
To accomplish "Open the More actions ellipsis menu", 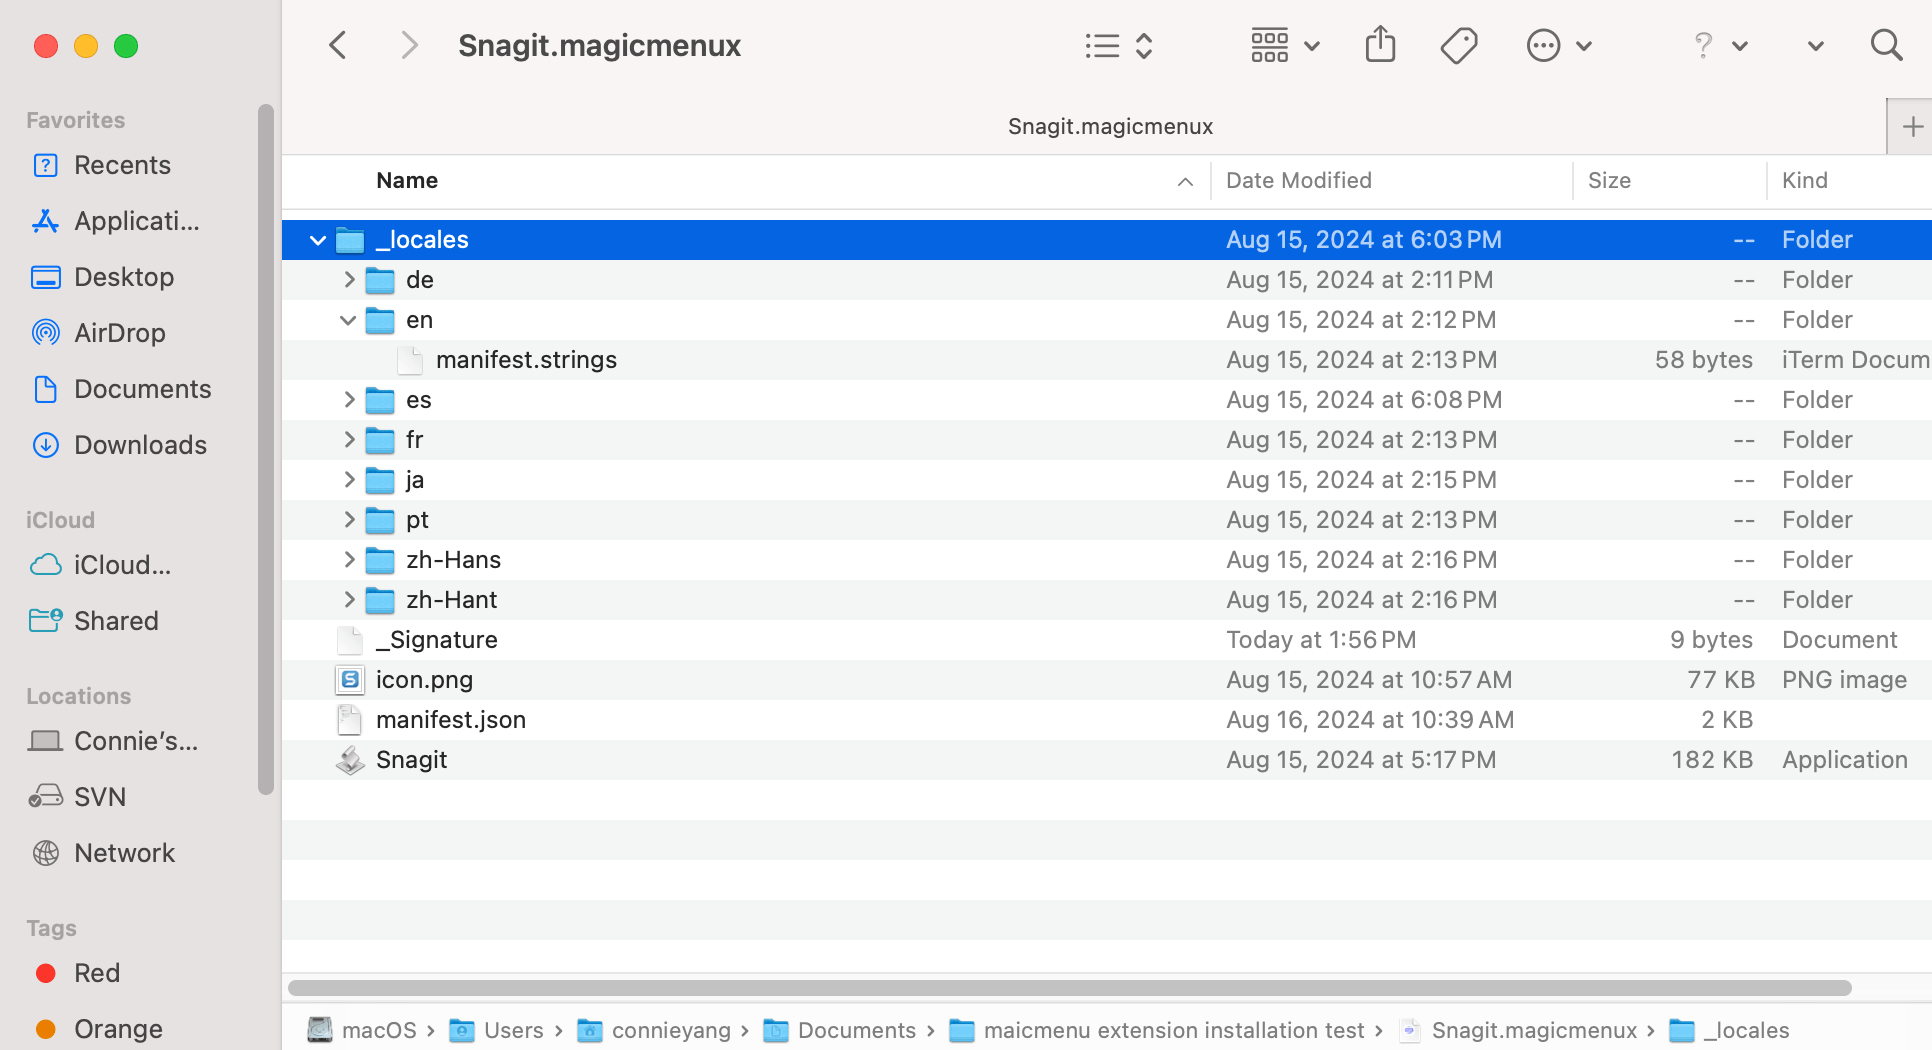I will [1558, 45].
